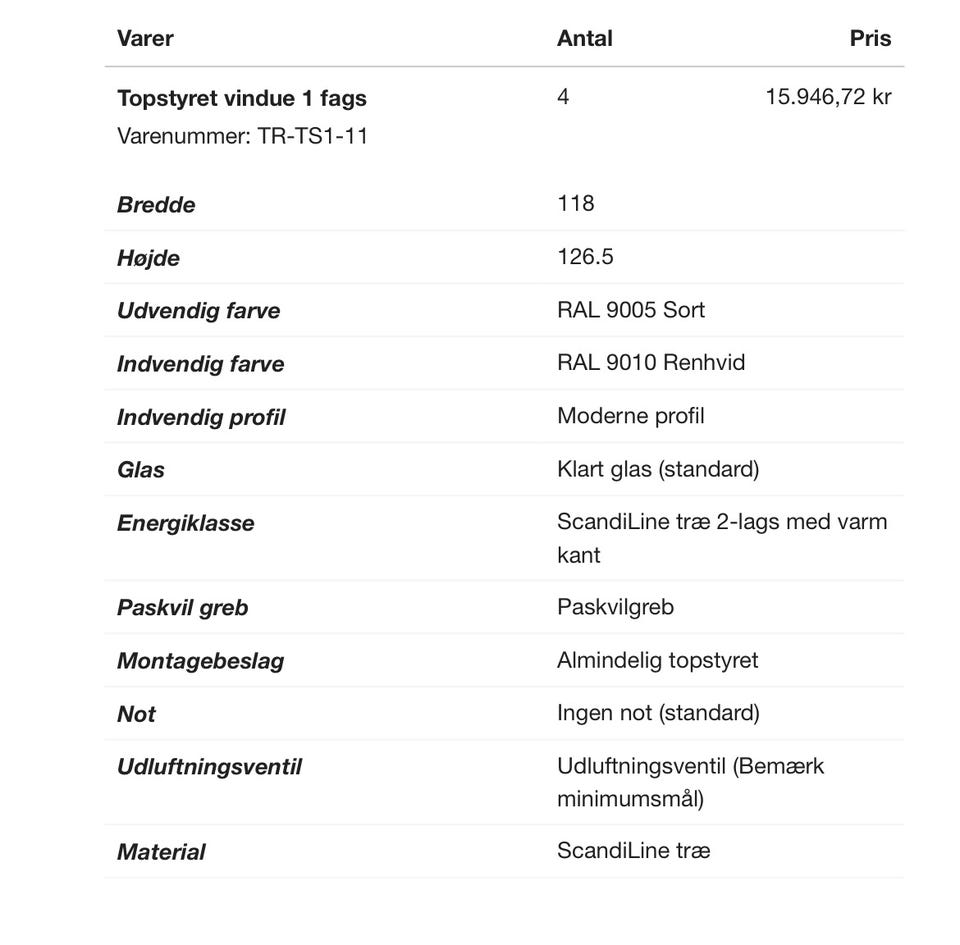The width and height of the screenshot is (960, 945).
Task: Click Ingen not (standard) value
Action: pyautogui.click(x=657, y=713)
